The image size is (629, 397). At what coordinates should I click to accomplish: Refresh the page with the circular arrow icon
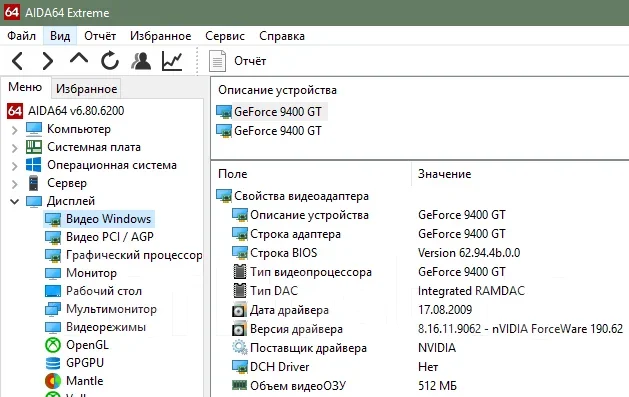coord(110,61)
